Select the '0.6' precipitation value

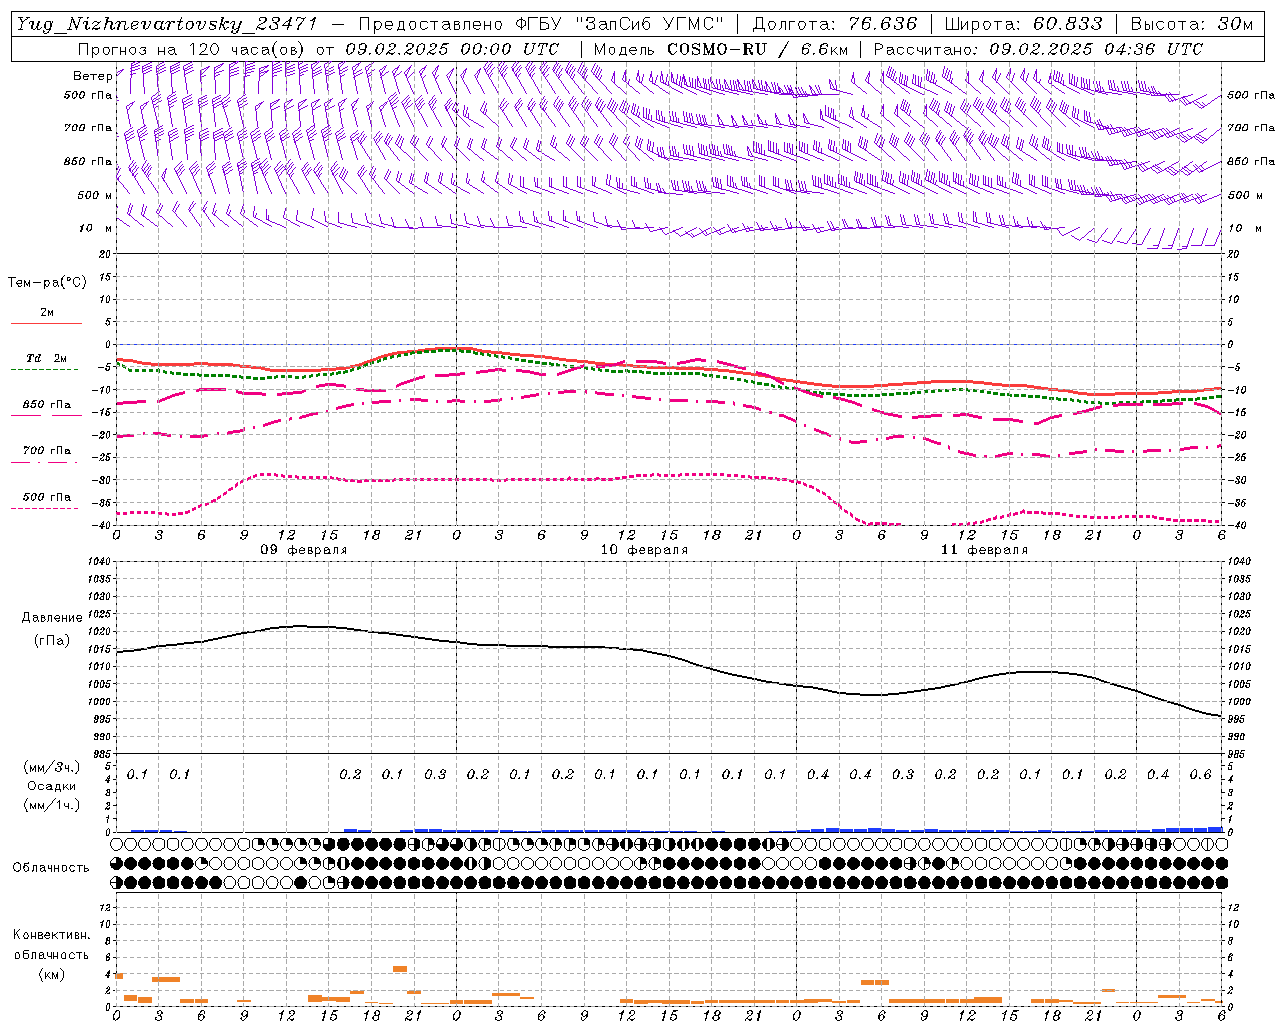pyautogui.click(x=1201, y=775)
